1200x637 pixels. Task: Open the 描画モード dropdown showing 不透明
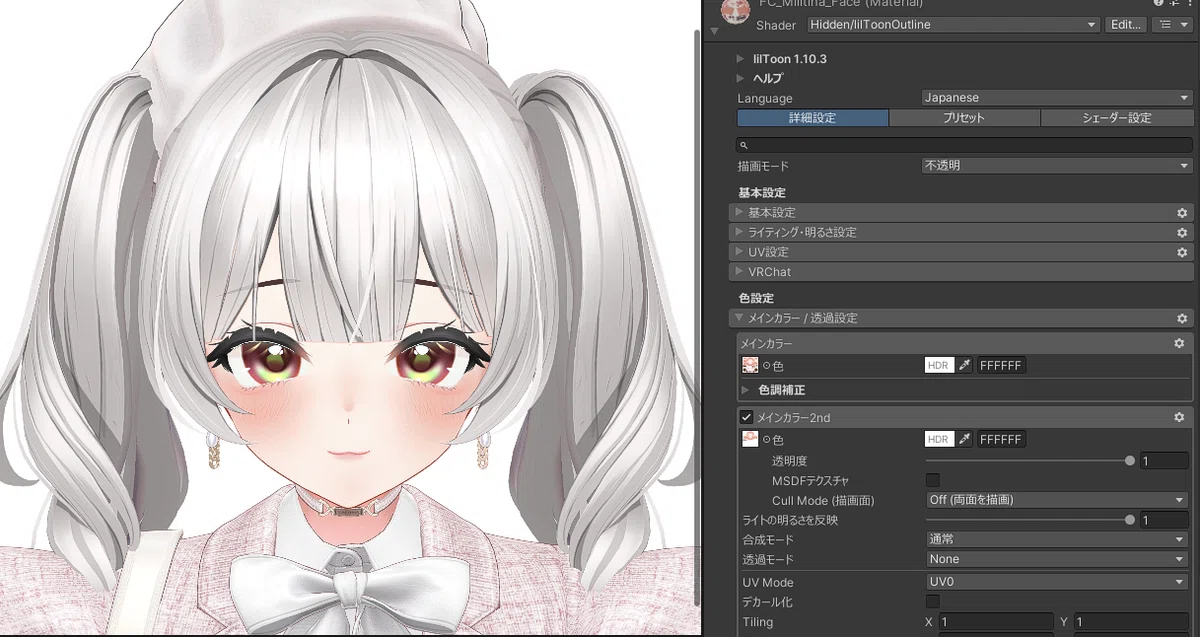[x=1057, y=166]
